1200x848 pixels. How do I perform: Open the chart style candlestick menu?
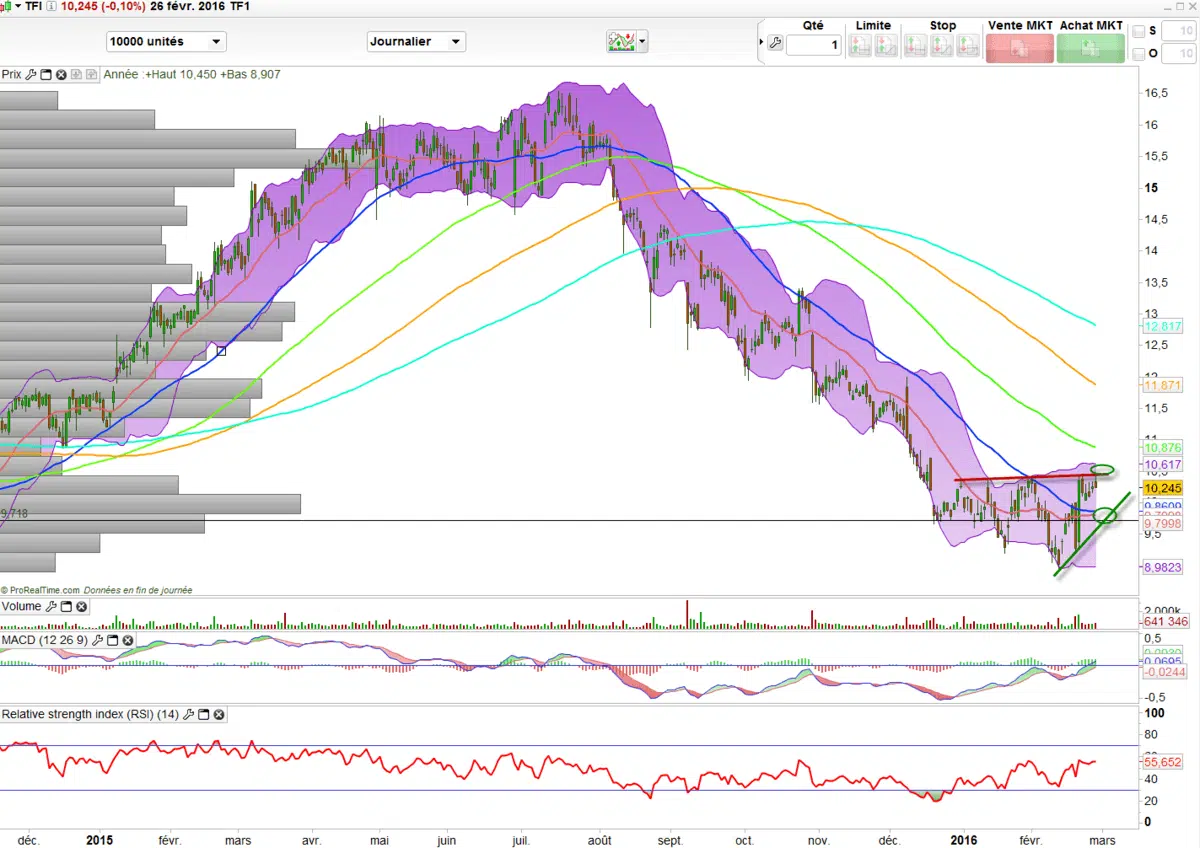click(x=12, y=7)
